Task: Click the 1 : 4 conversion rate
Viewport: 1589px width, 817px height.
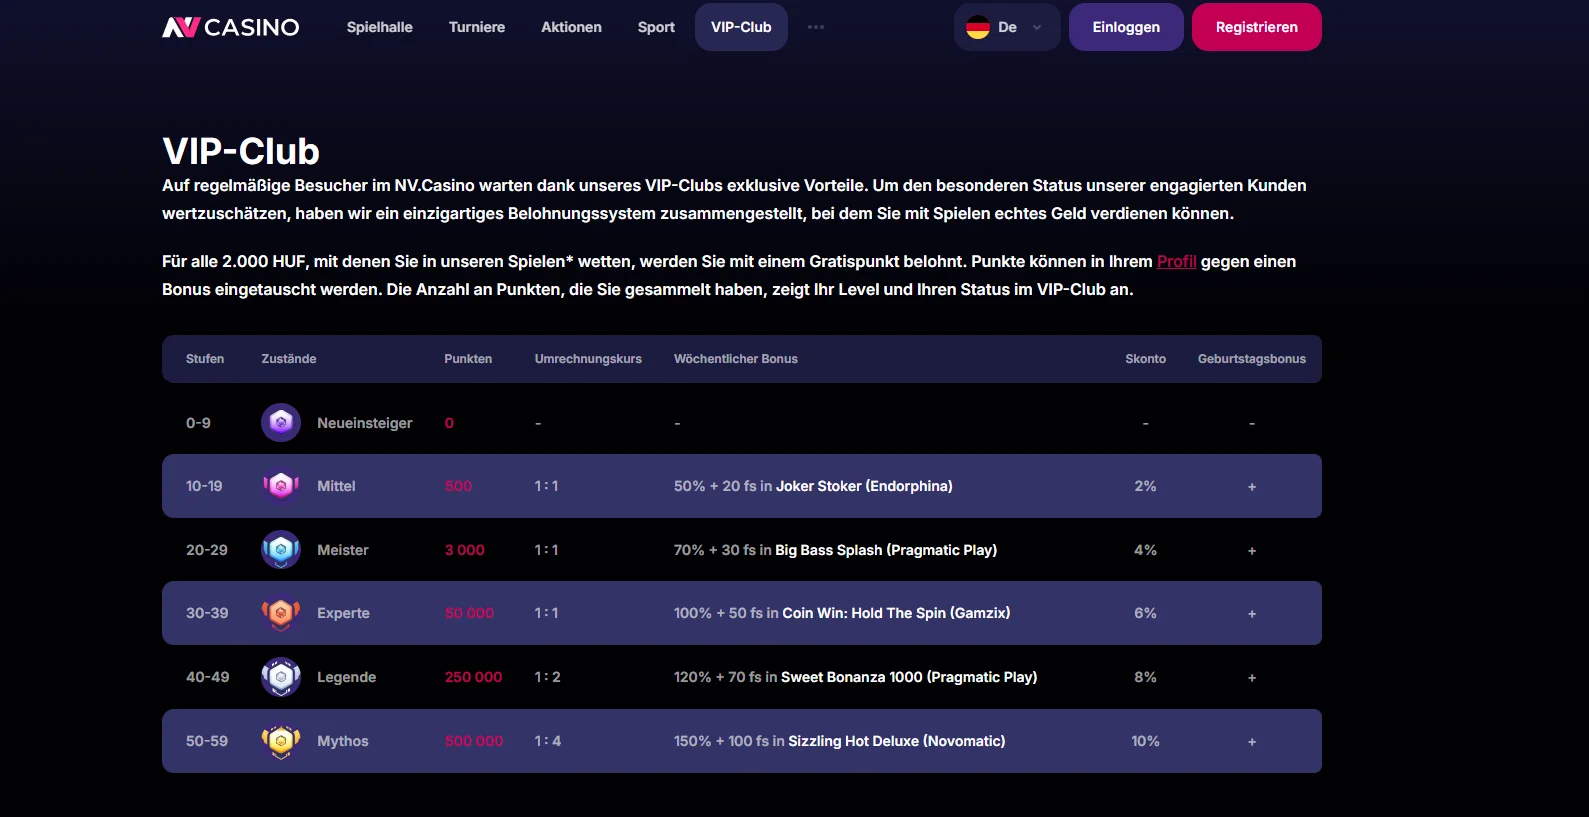Action: tap(548, 741)
